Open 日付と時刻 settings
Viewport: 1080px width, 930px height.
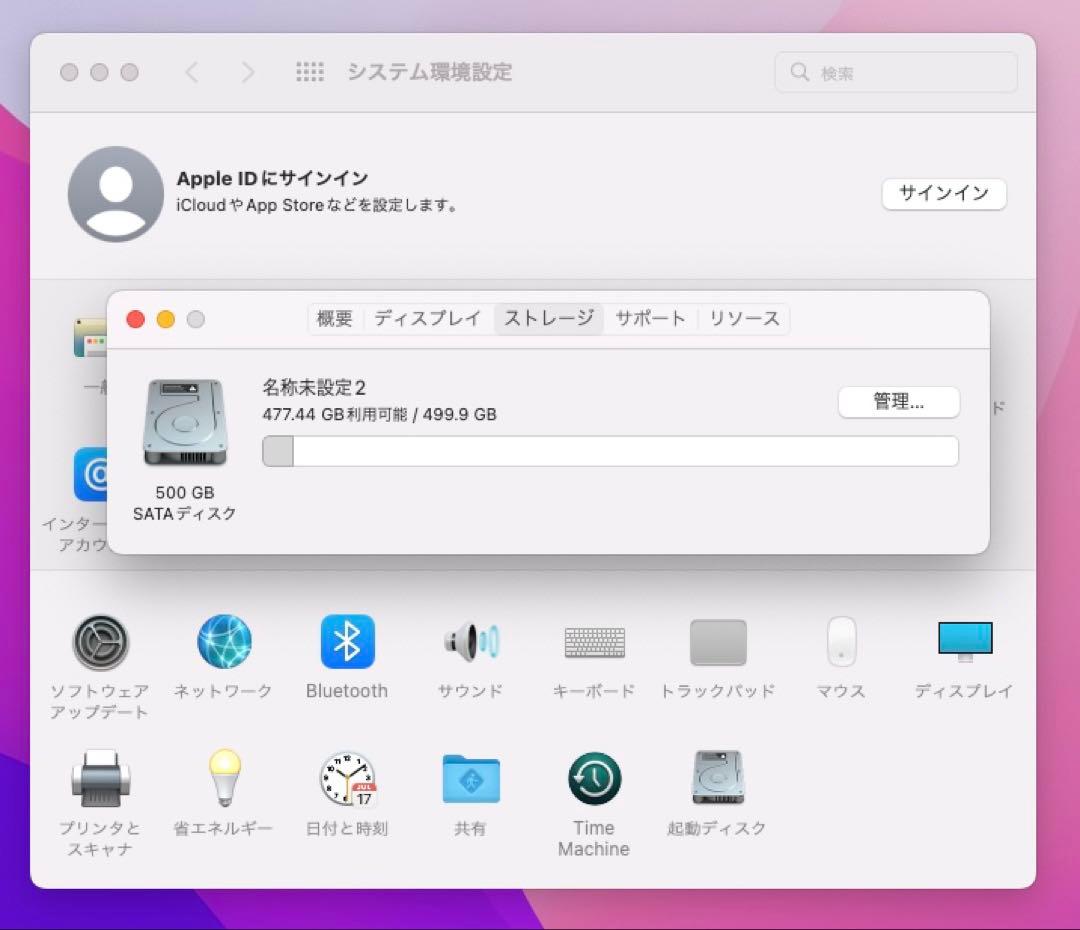347,779
